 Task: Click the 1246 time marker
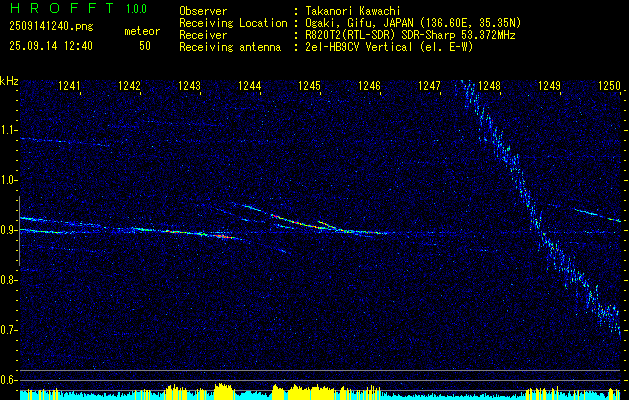click(x=369, y=85)
